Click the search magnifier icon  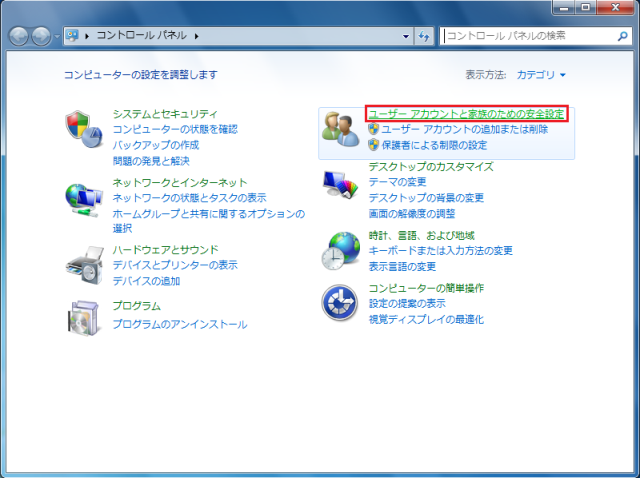(x=622, y=36)
